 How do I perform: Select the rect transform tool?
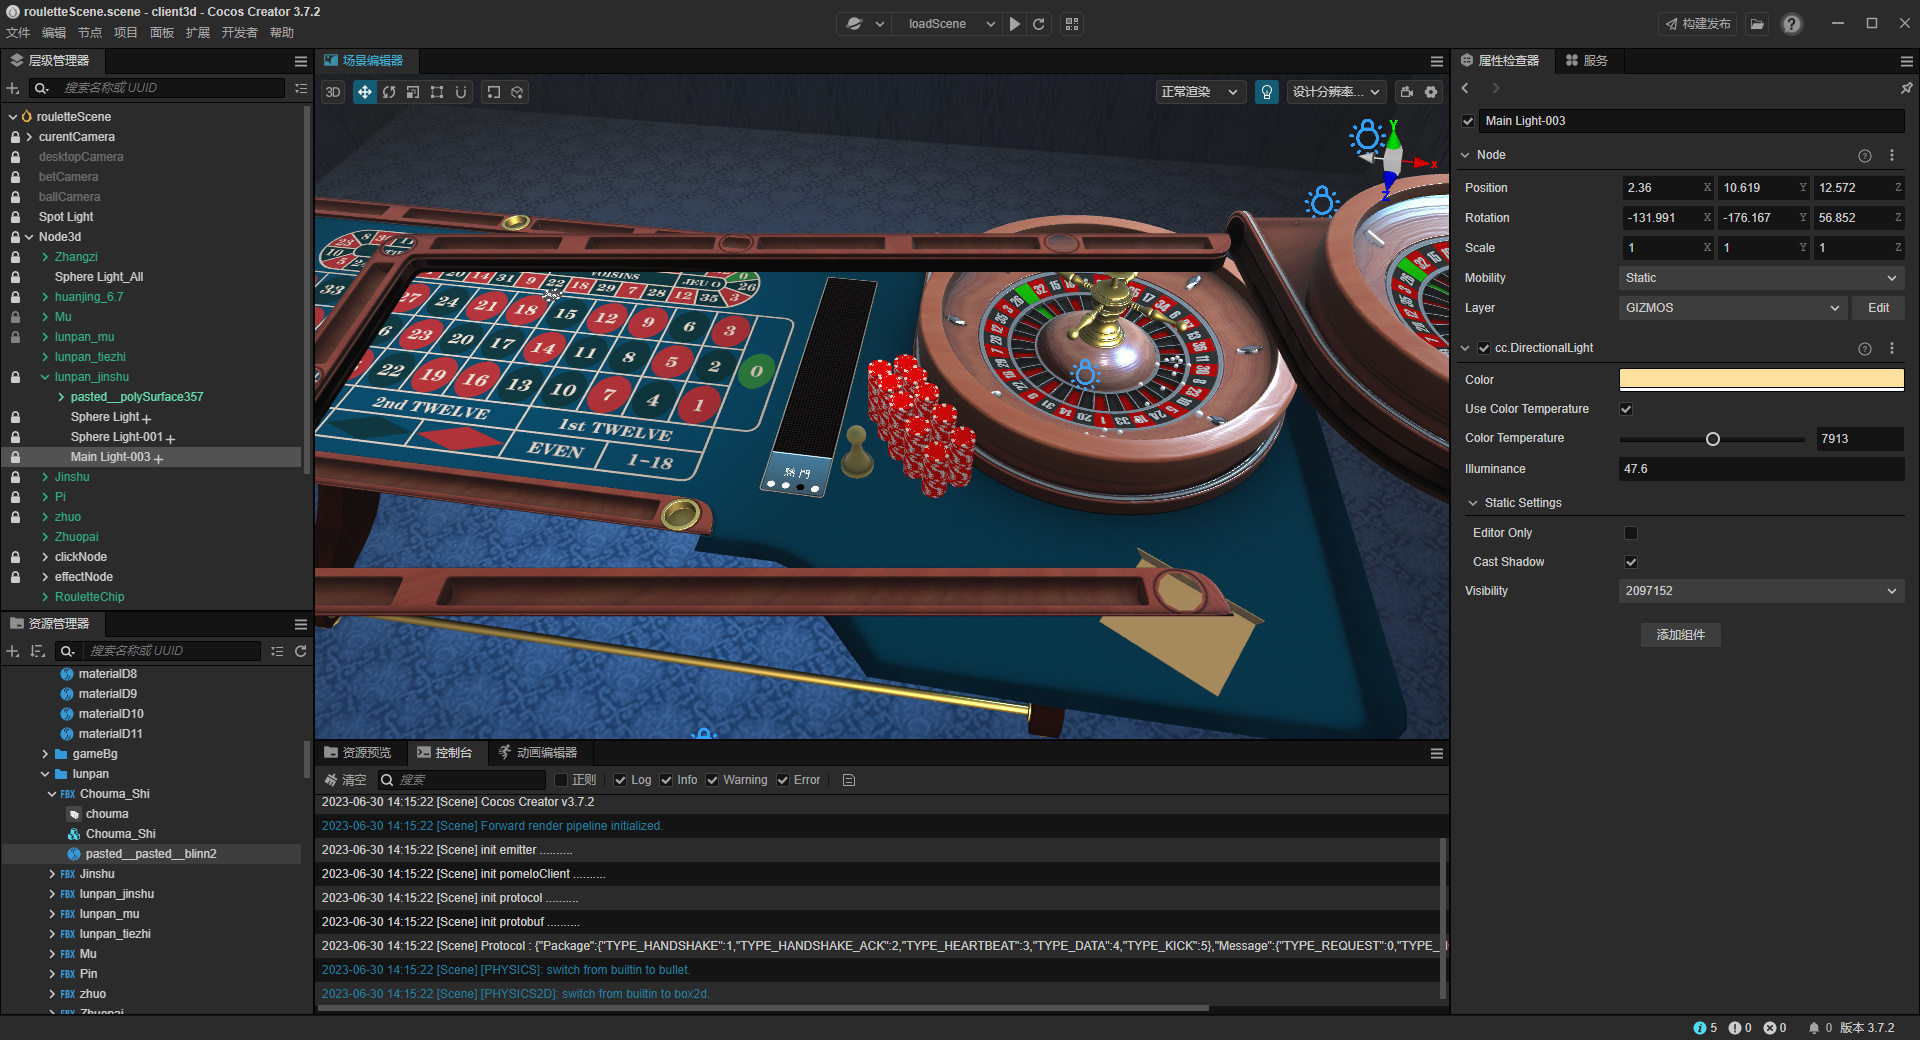click(437, 92)
